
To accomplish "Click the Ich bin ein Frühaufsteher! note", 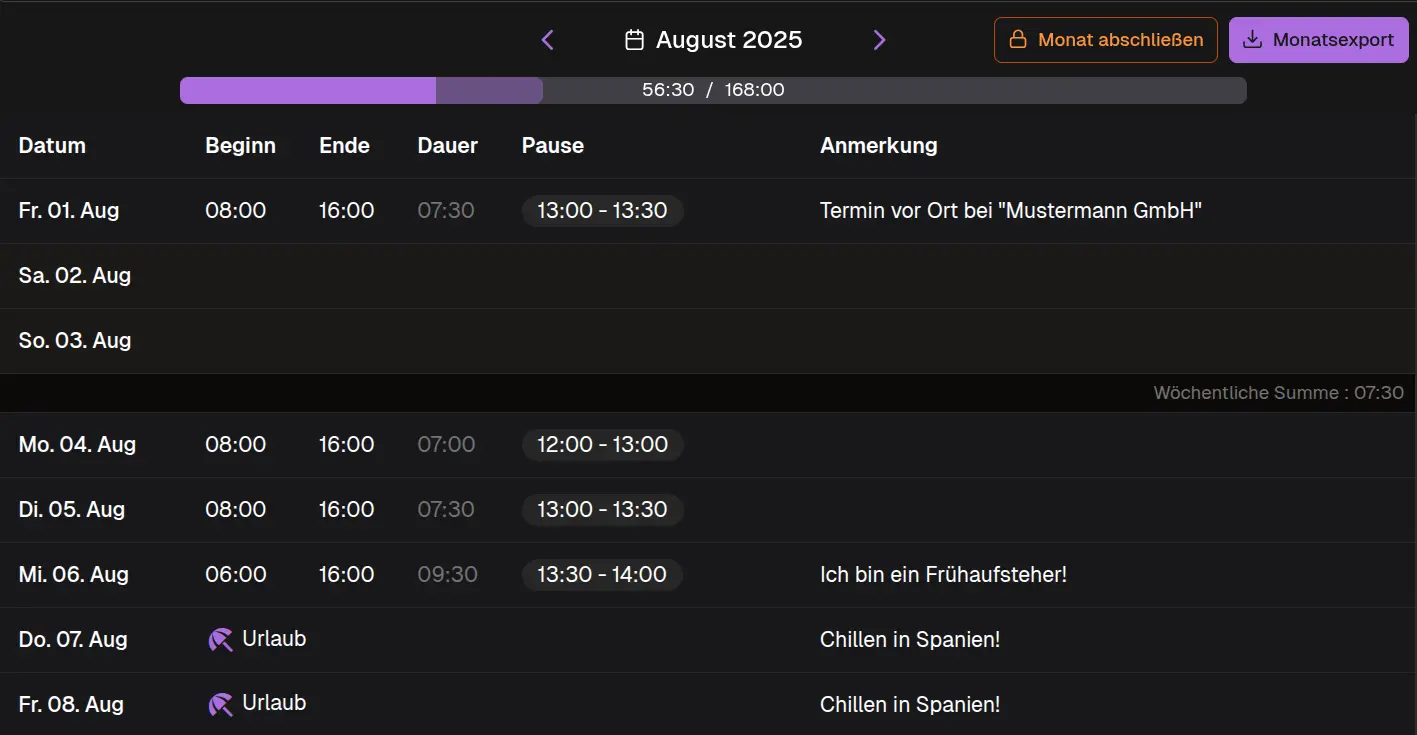I will [943, 575].
